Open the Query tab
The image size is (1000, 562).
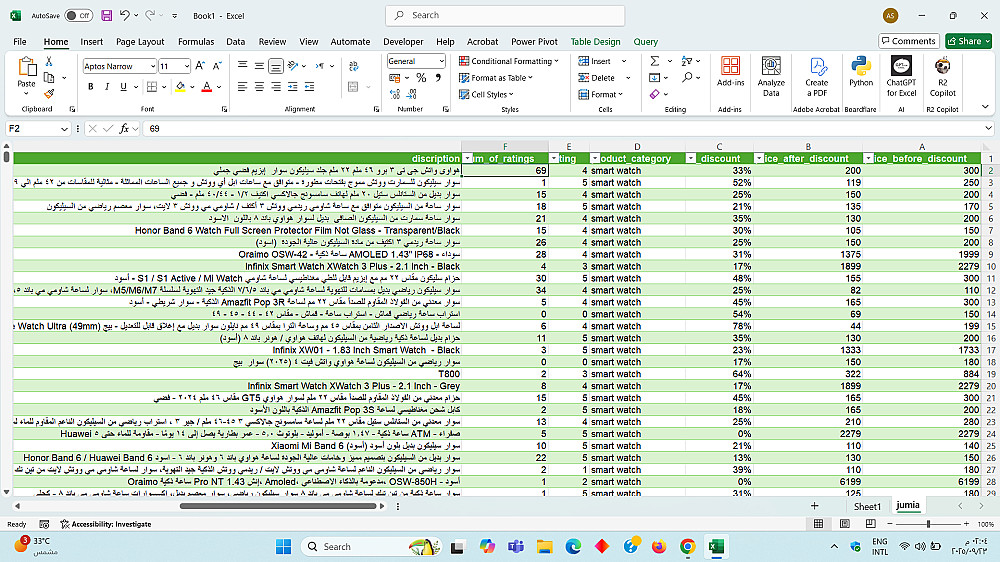coord(645,41)
